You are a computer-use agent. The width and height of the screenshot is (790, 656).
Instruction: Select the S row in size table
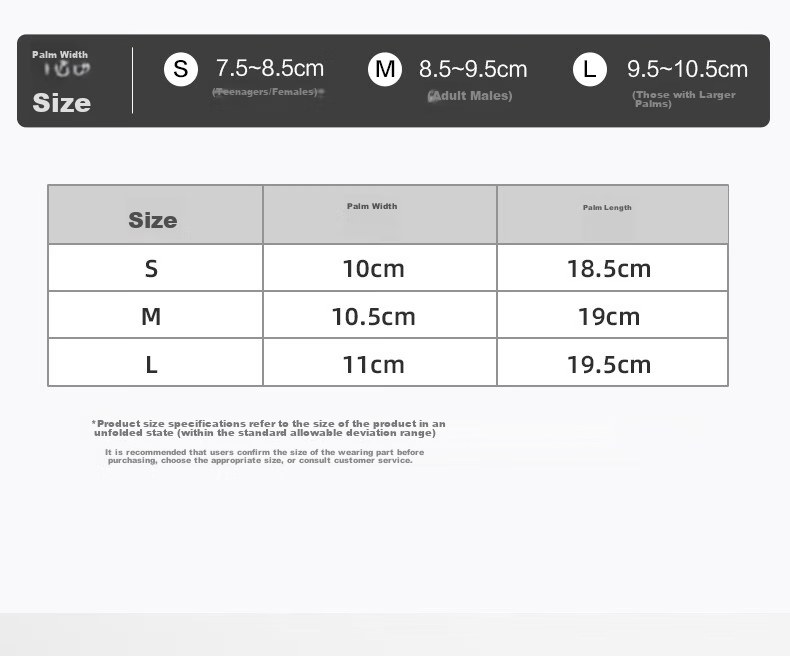[388, 268]
